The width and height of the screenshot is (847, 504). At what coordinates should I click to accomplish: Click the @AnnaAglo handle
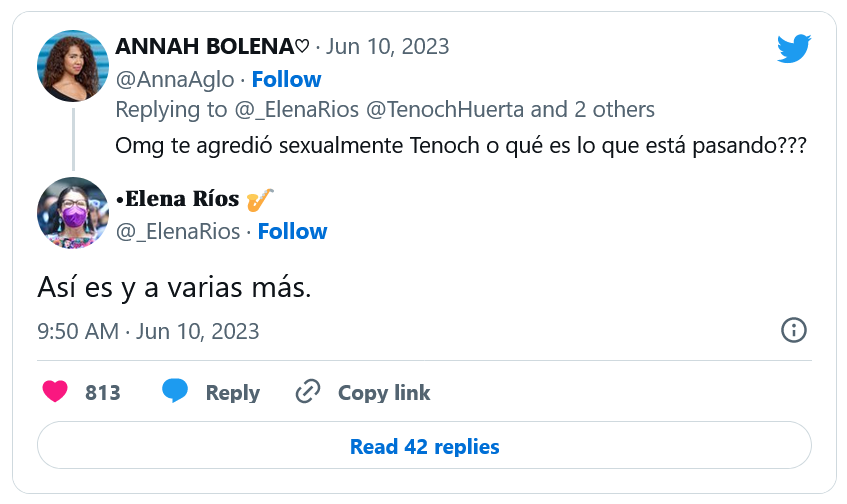tap(175, 79)
